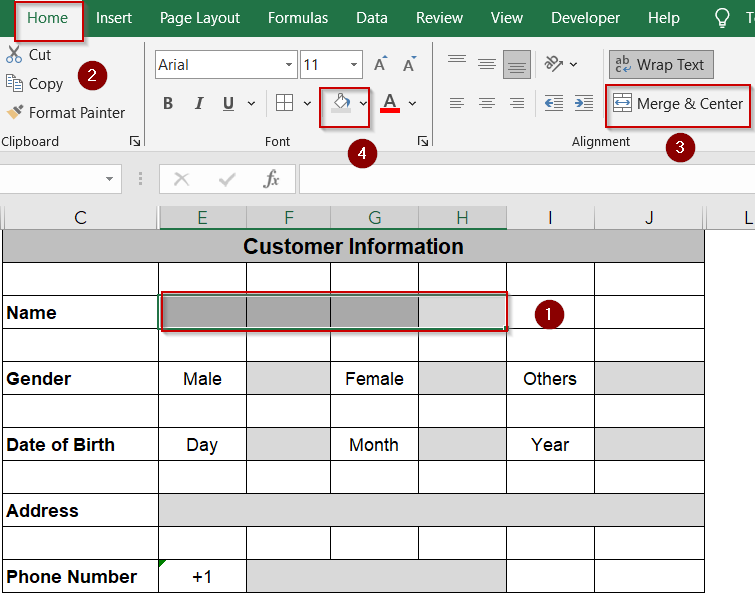Select the Female cell
The width and height of the screenshot is (755, 597).
point(374,378)
